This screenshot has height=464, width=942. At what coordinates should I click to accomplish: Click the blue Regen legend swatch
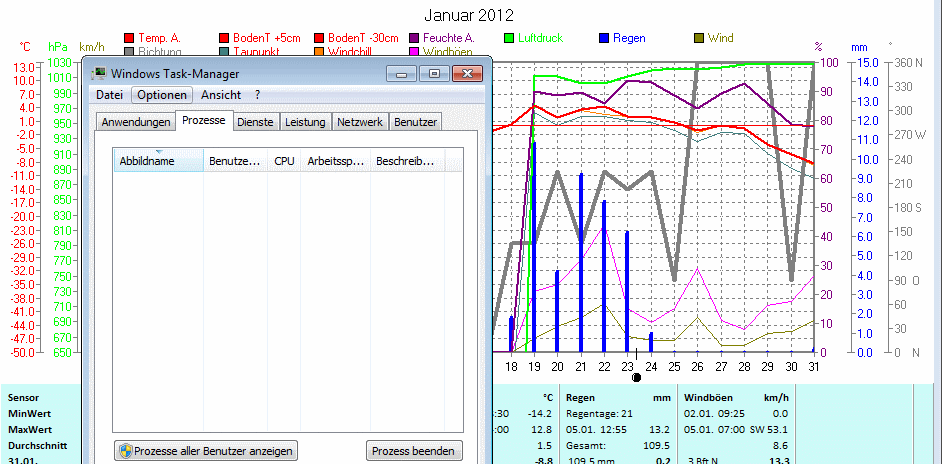(x=604, y=38)
